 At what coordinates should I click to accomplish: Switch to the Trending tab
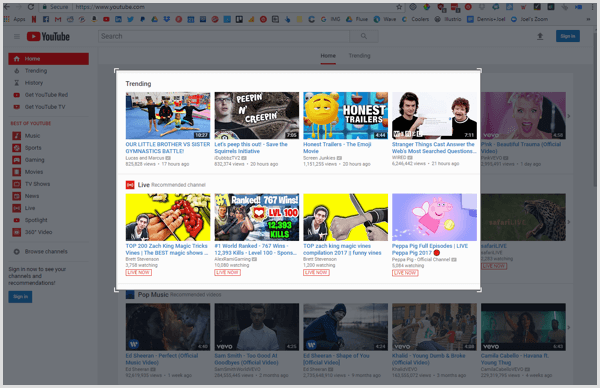[359, 56]
